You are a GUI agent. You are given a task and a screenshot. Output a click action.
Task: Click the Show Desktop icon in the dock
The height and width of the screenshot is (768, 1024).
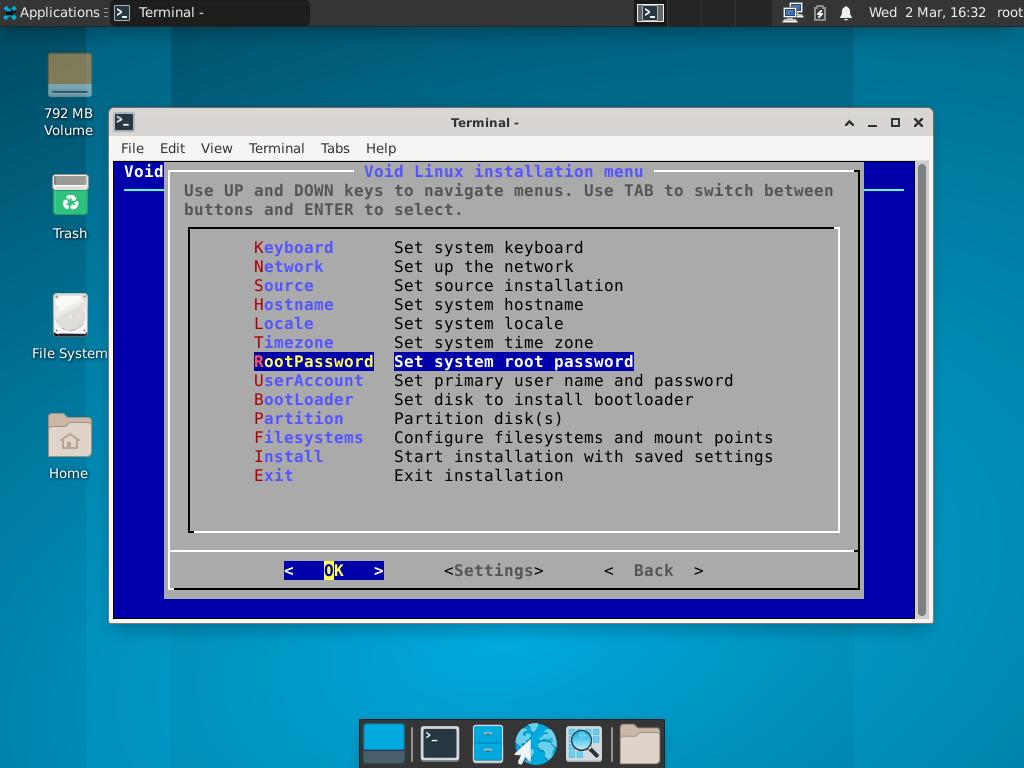tap(383, 743)
